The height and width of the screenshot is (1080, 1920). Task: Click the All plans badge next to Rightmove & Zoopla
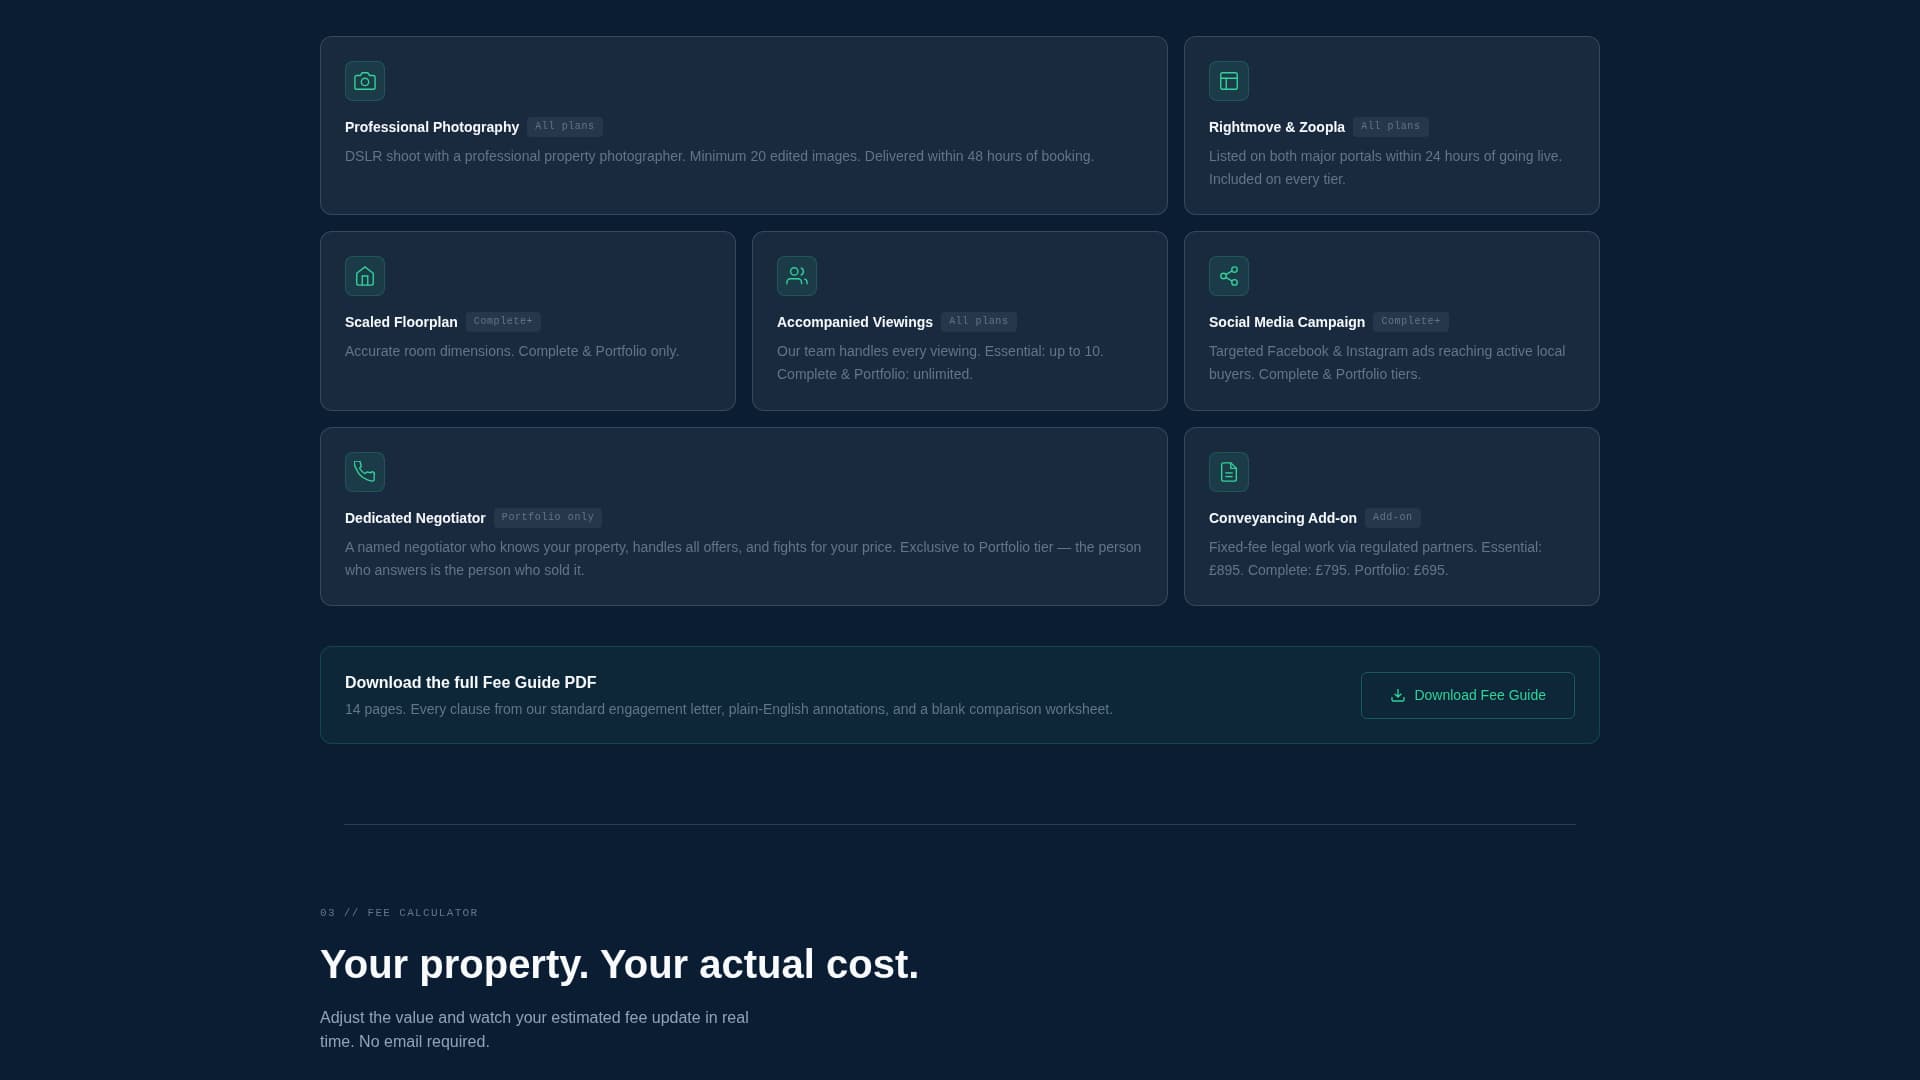tap(1391, 126)
